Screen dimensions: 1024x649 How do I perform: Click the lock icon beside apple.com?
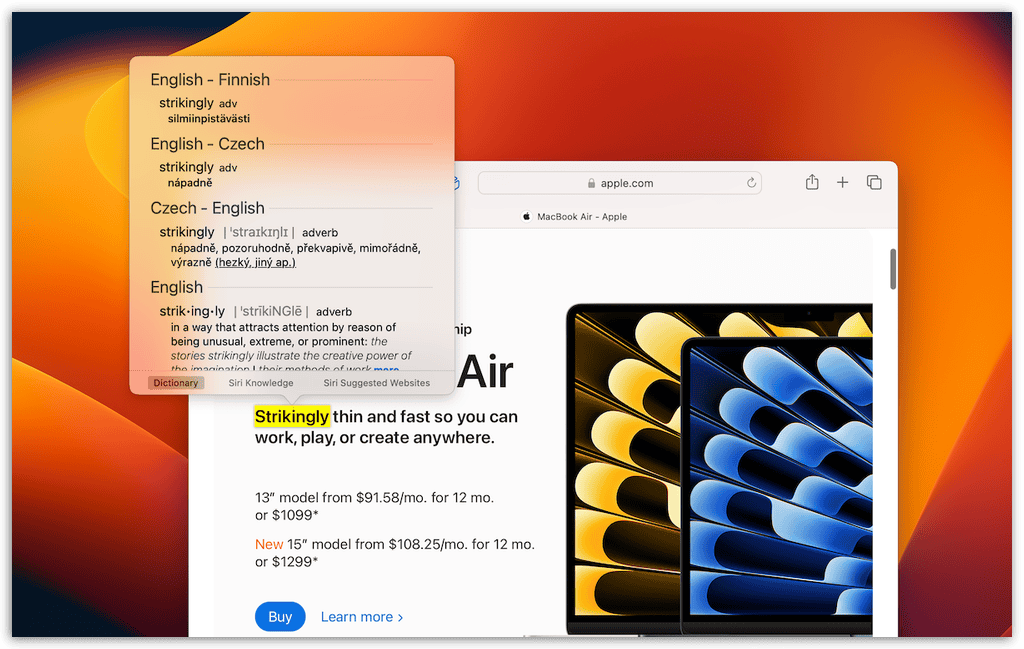coord(591,183)
